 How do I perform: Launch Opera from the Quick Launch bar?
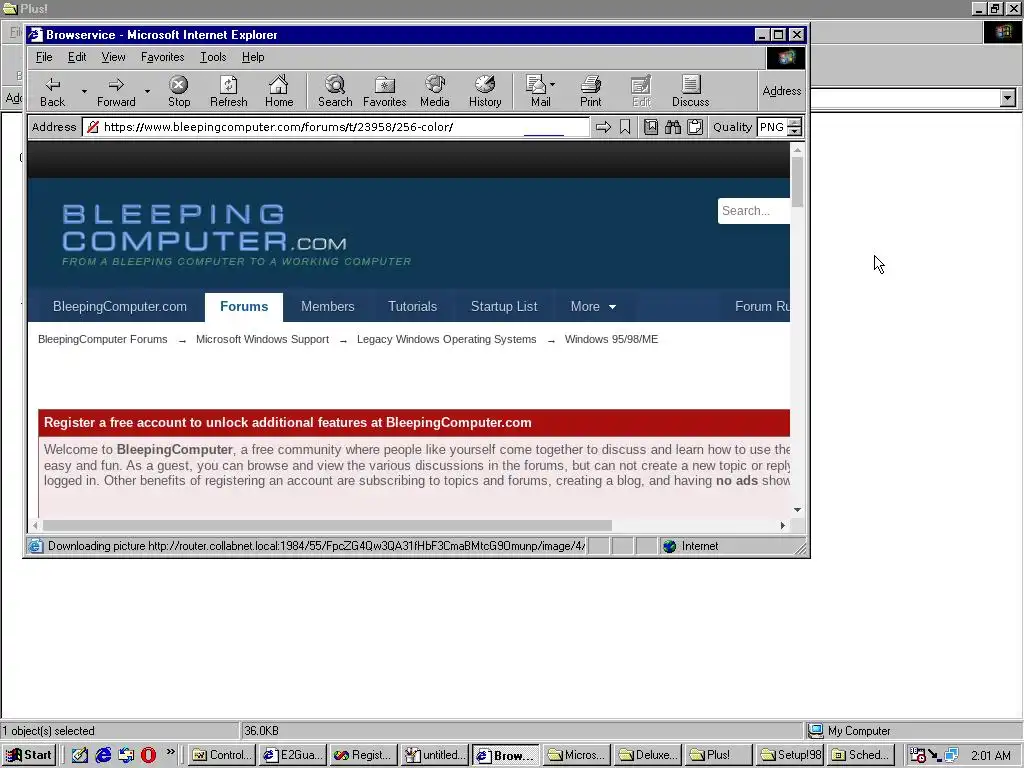(149, 755)
